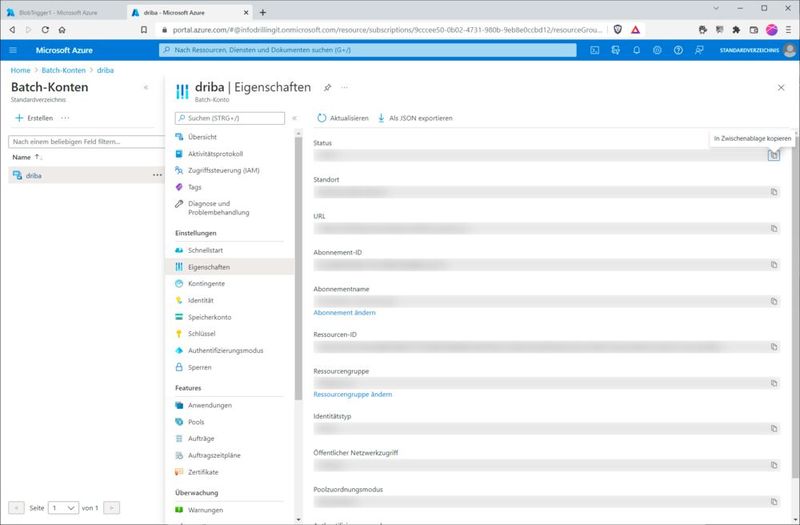Copy the Öffentlicher Netzwerkzugriff value

click(774, 465)
